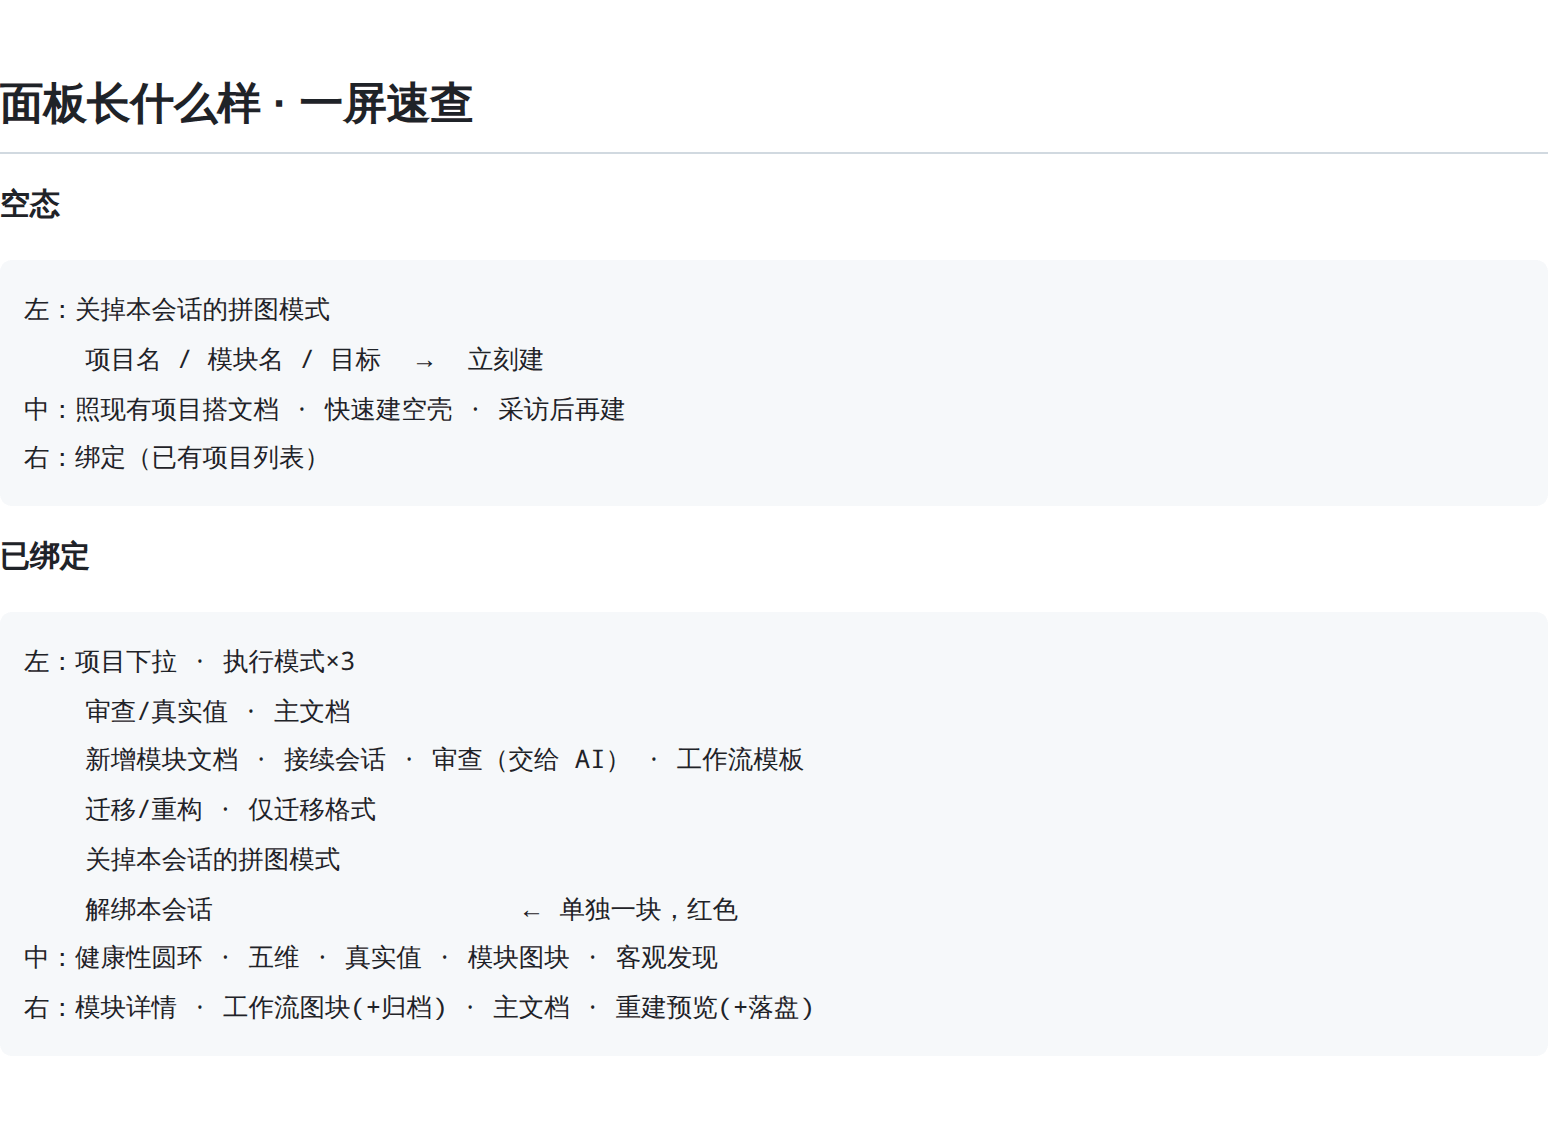Screen dimensions: 1548x1124
Task: Click text 接续会话
Action: (335, 760)
